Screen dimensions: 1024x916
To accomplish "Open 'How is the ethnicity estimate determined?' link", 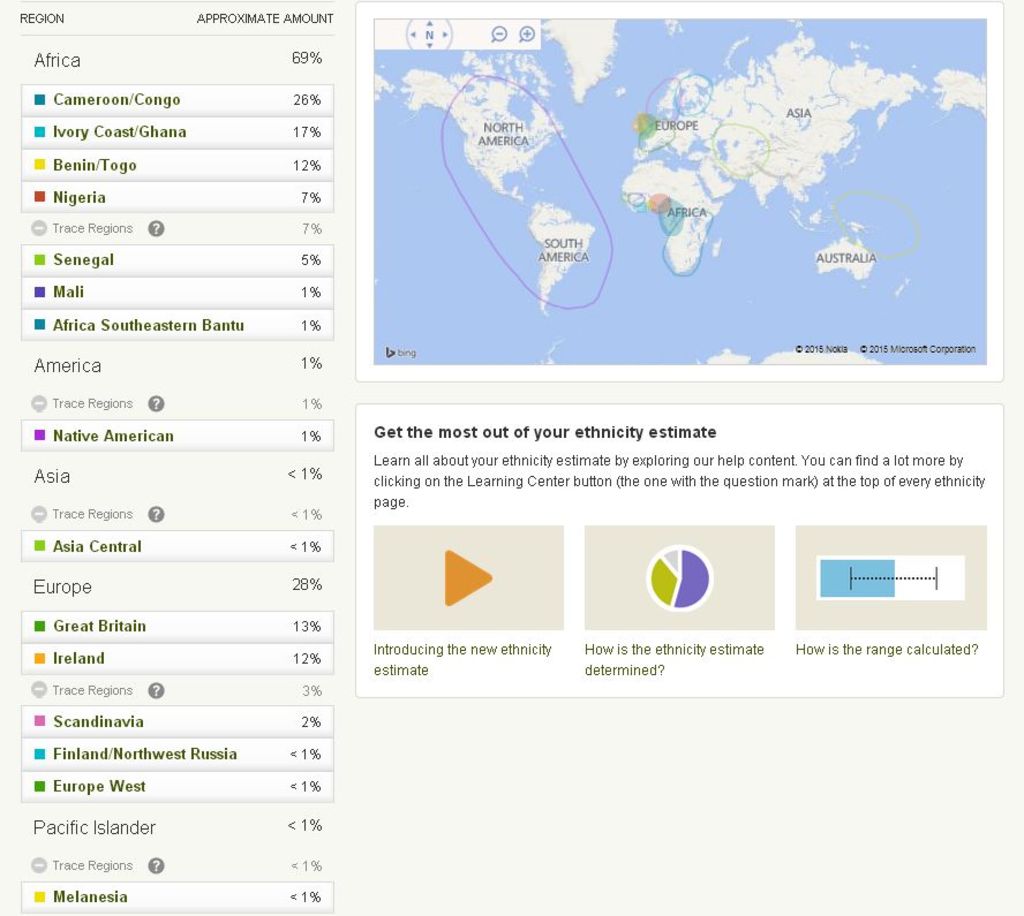I will pos(674,660).
